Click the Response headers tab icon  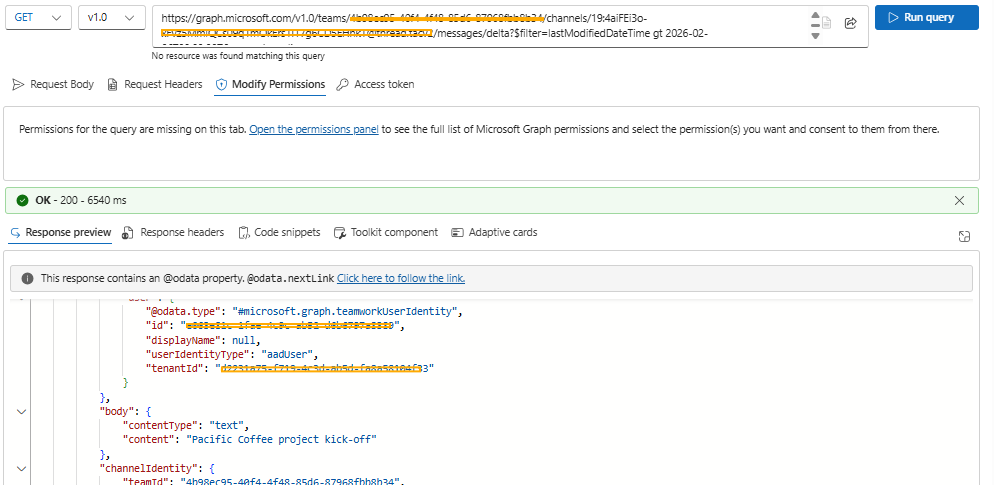pyautogui.click(x=128, y=233)
